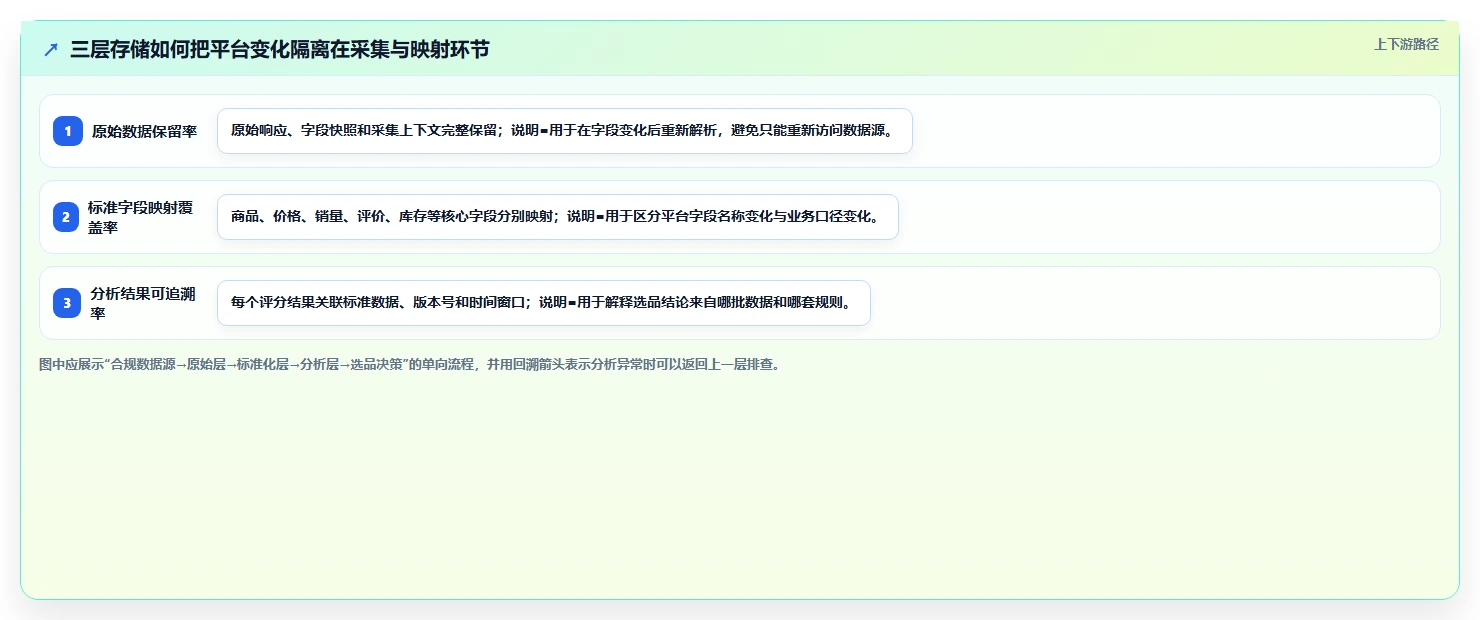The width and height of the screenshot is (1480, 620).
Task: Click the number 3 badge beside 分析结果可追溯率
Action: [68, 303]
